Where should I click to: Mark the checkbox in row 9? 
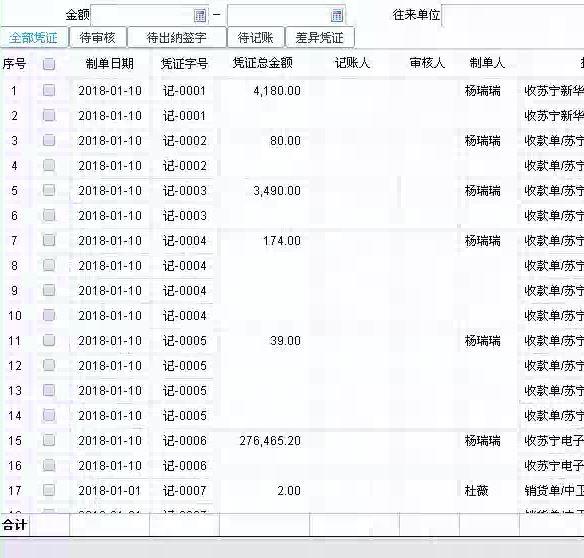(x=49, y=290)
